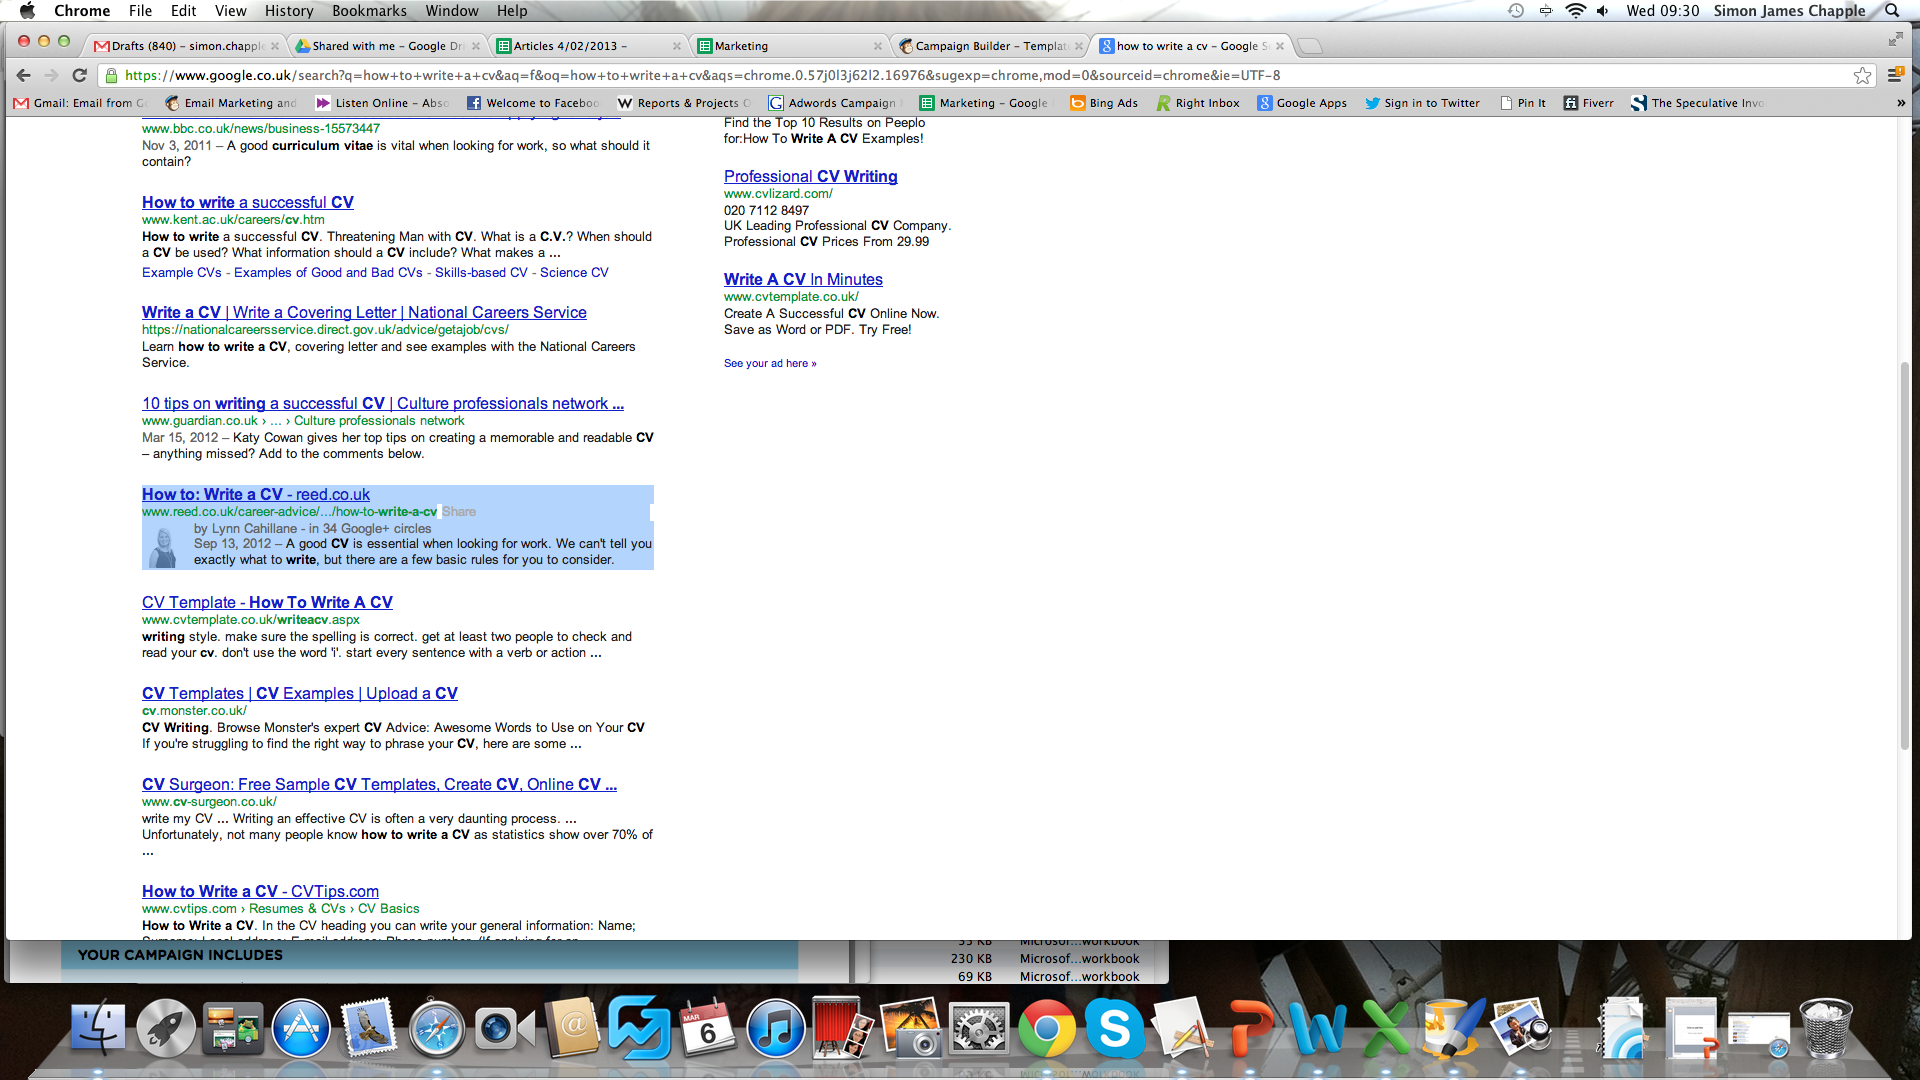Viewport: 1920px width, 1080px height.
Task: Open System Preferences gear in dock
Action: pos(978,1029)
